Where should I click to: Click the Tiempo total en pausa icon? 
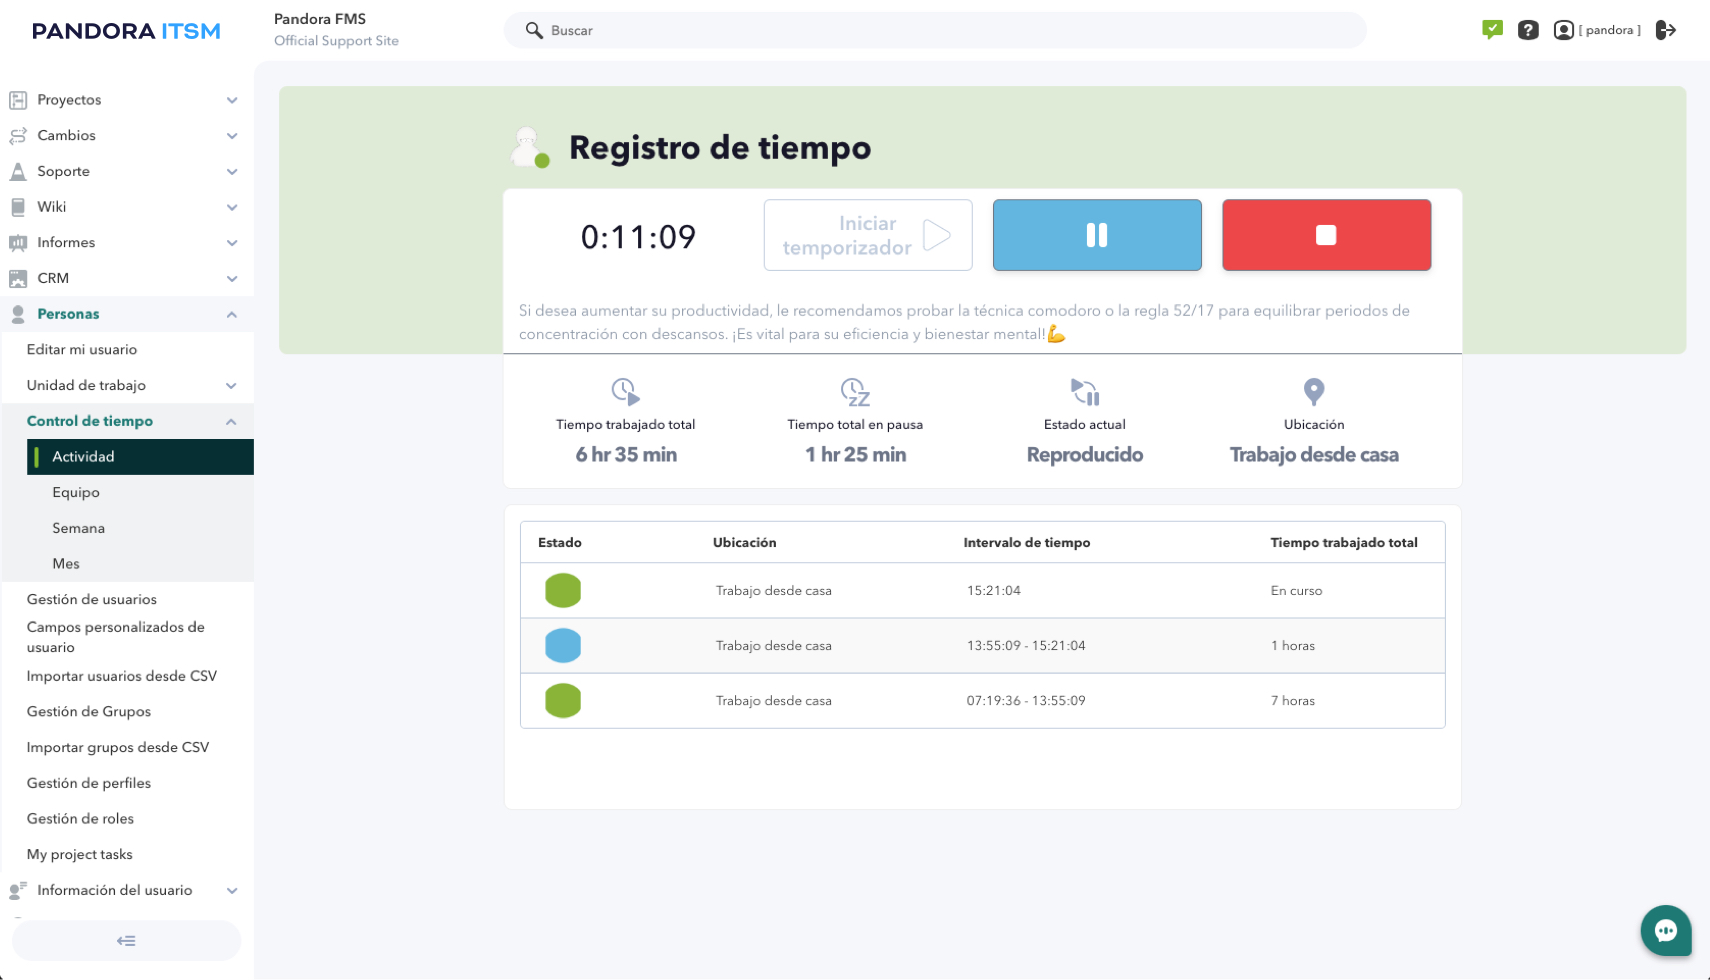click(855, 391)
